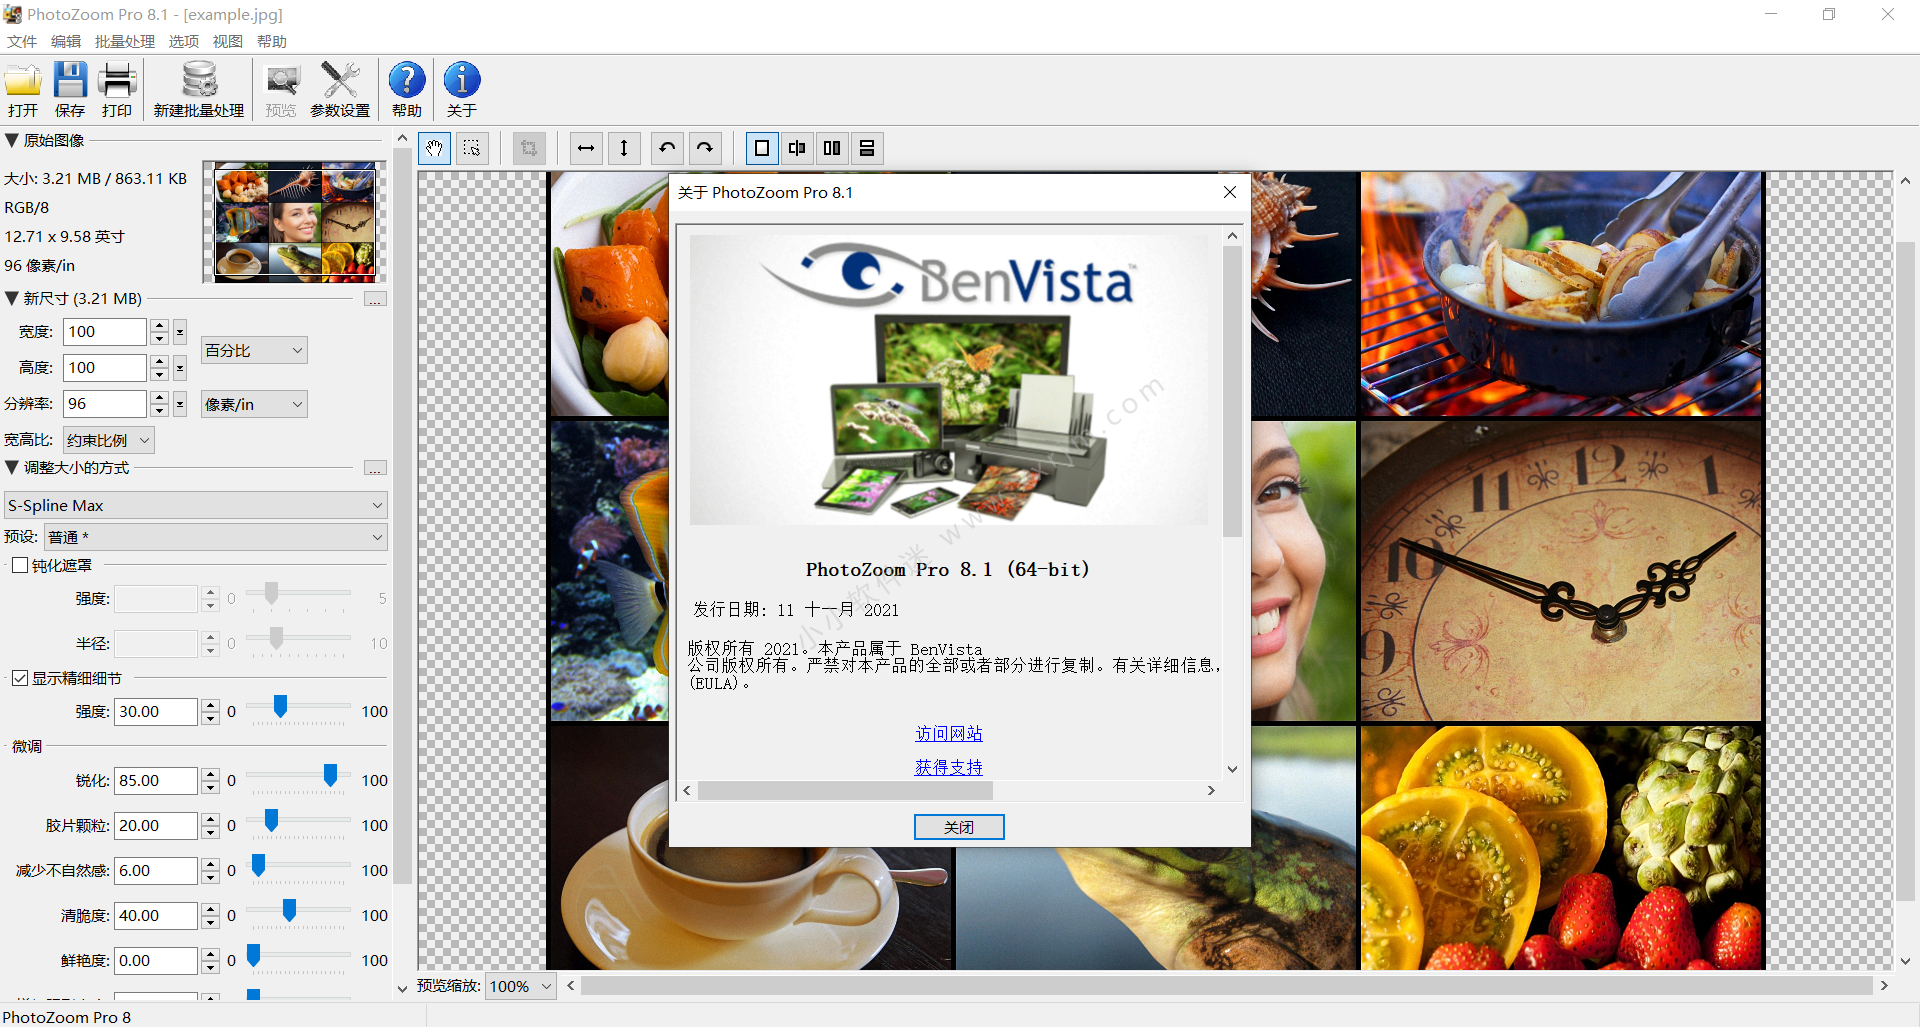
Task: Click the 帮助 help icon
Action: pos(407,90)
